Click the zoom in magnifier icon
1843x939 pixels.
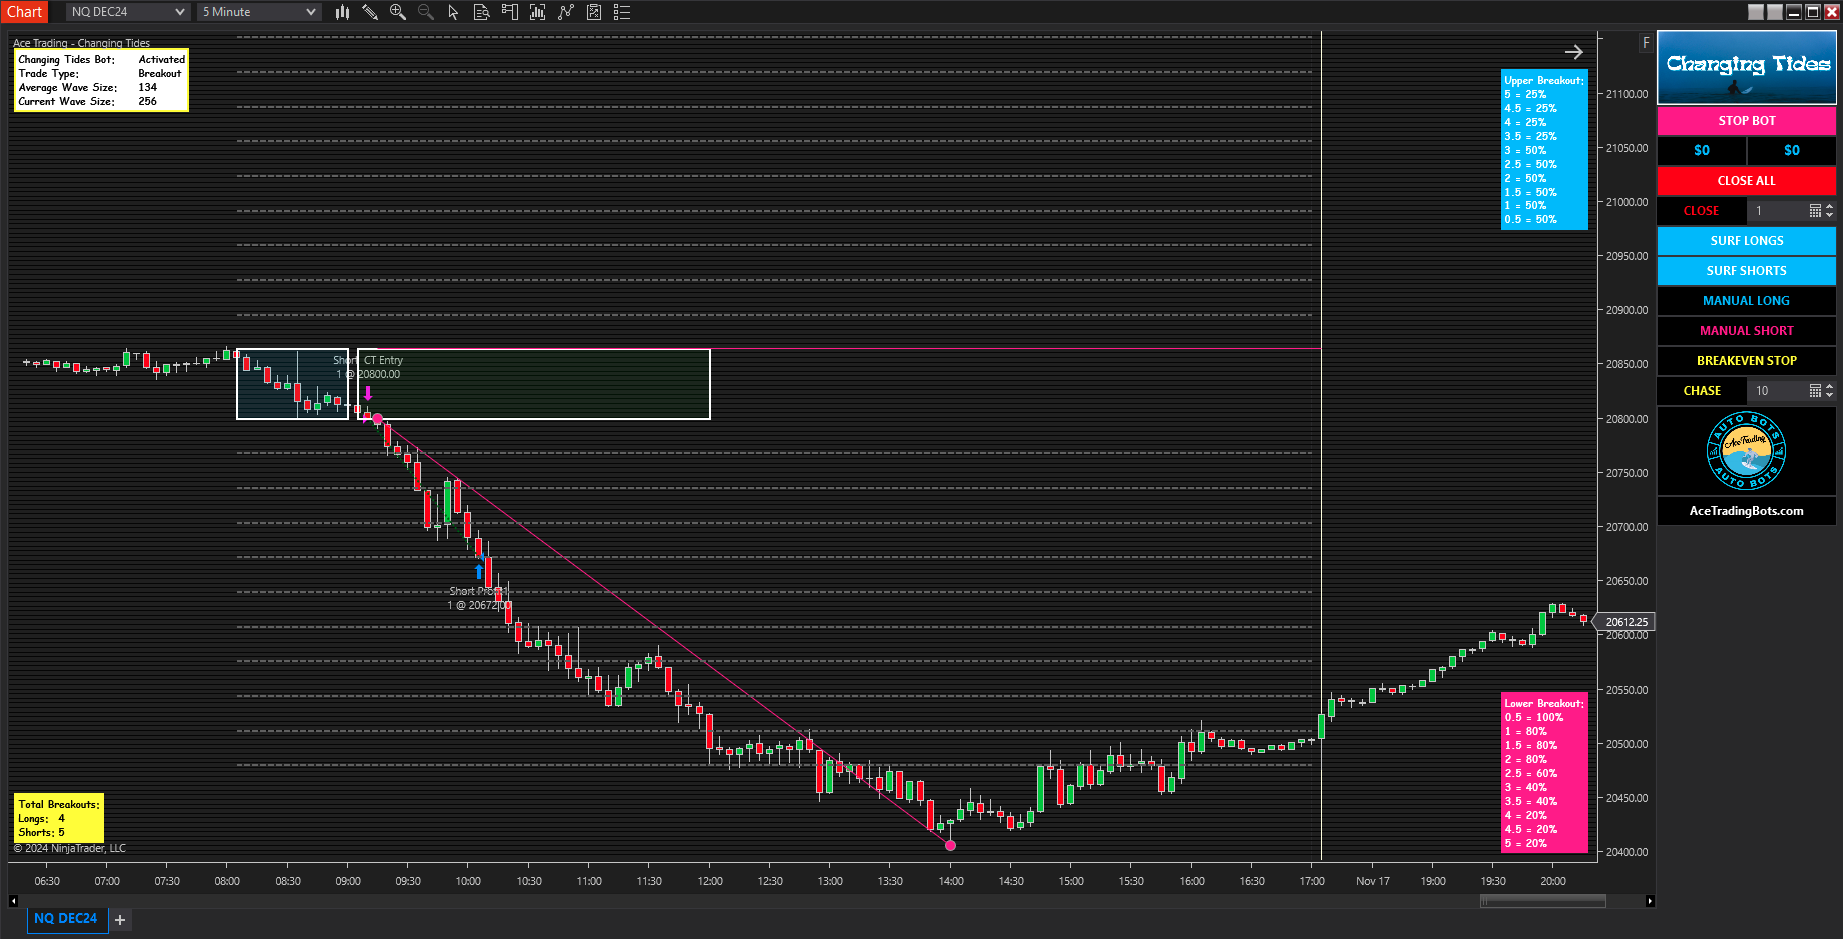pyautogui.click(x=398, y=12)
